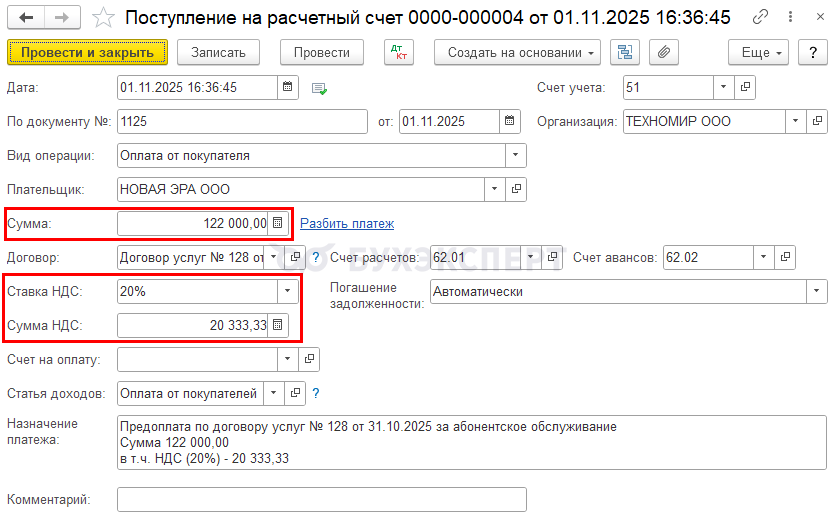The width and height of the screenshot is (837, 520).
Task: Click the Сумма НДС field showing 20 333,33
Action: (193, 325)
